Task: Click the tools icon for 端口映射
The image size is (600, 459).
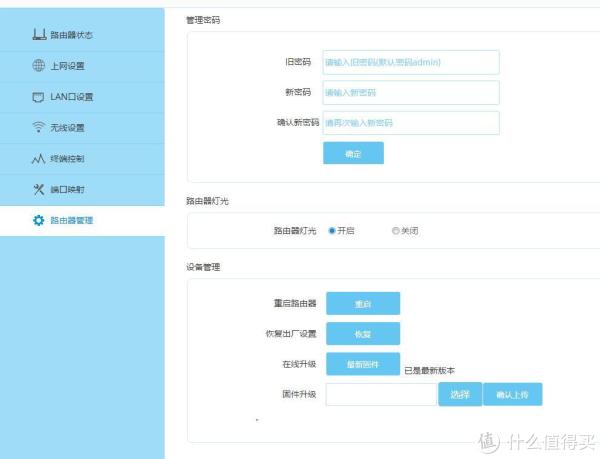Action: coord(38,189)
